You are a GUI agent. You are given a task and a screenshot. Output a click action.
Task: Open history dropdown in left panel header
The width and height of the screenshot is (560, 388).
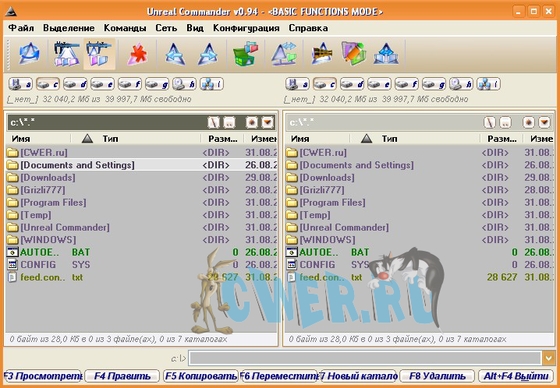[x=268, y=123]
